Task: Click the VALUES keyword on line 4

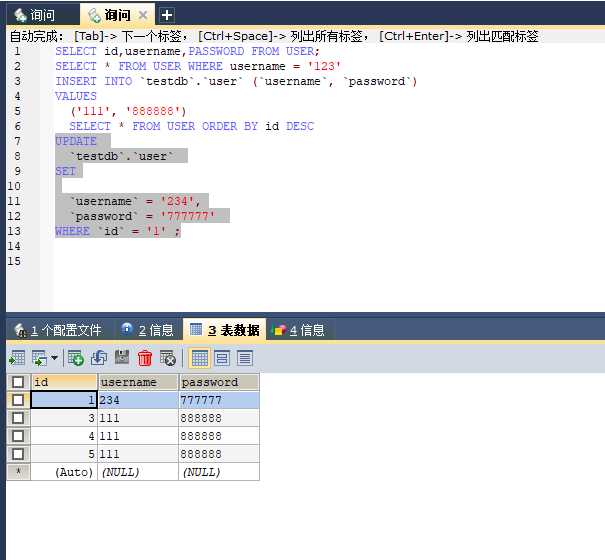Action: pyautogui.click(x=76, y=96)
